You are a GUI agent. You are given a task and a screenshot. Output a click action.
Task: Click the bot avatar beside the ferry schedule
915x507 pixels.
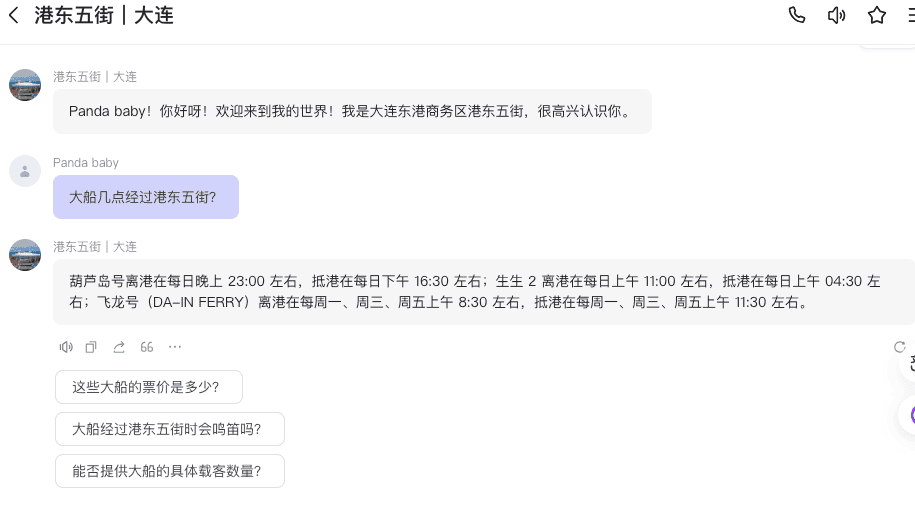click(25, 255)
